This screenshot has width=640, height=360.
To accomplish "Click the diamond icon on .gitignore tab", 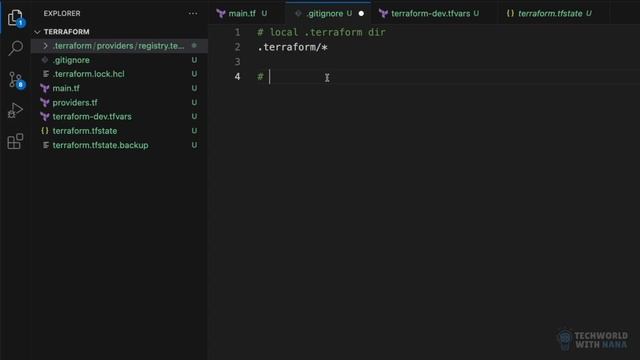I will click(x=298, y=13).
